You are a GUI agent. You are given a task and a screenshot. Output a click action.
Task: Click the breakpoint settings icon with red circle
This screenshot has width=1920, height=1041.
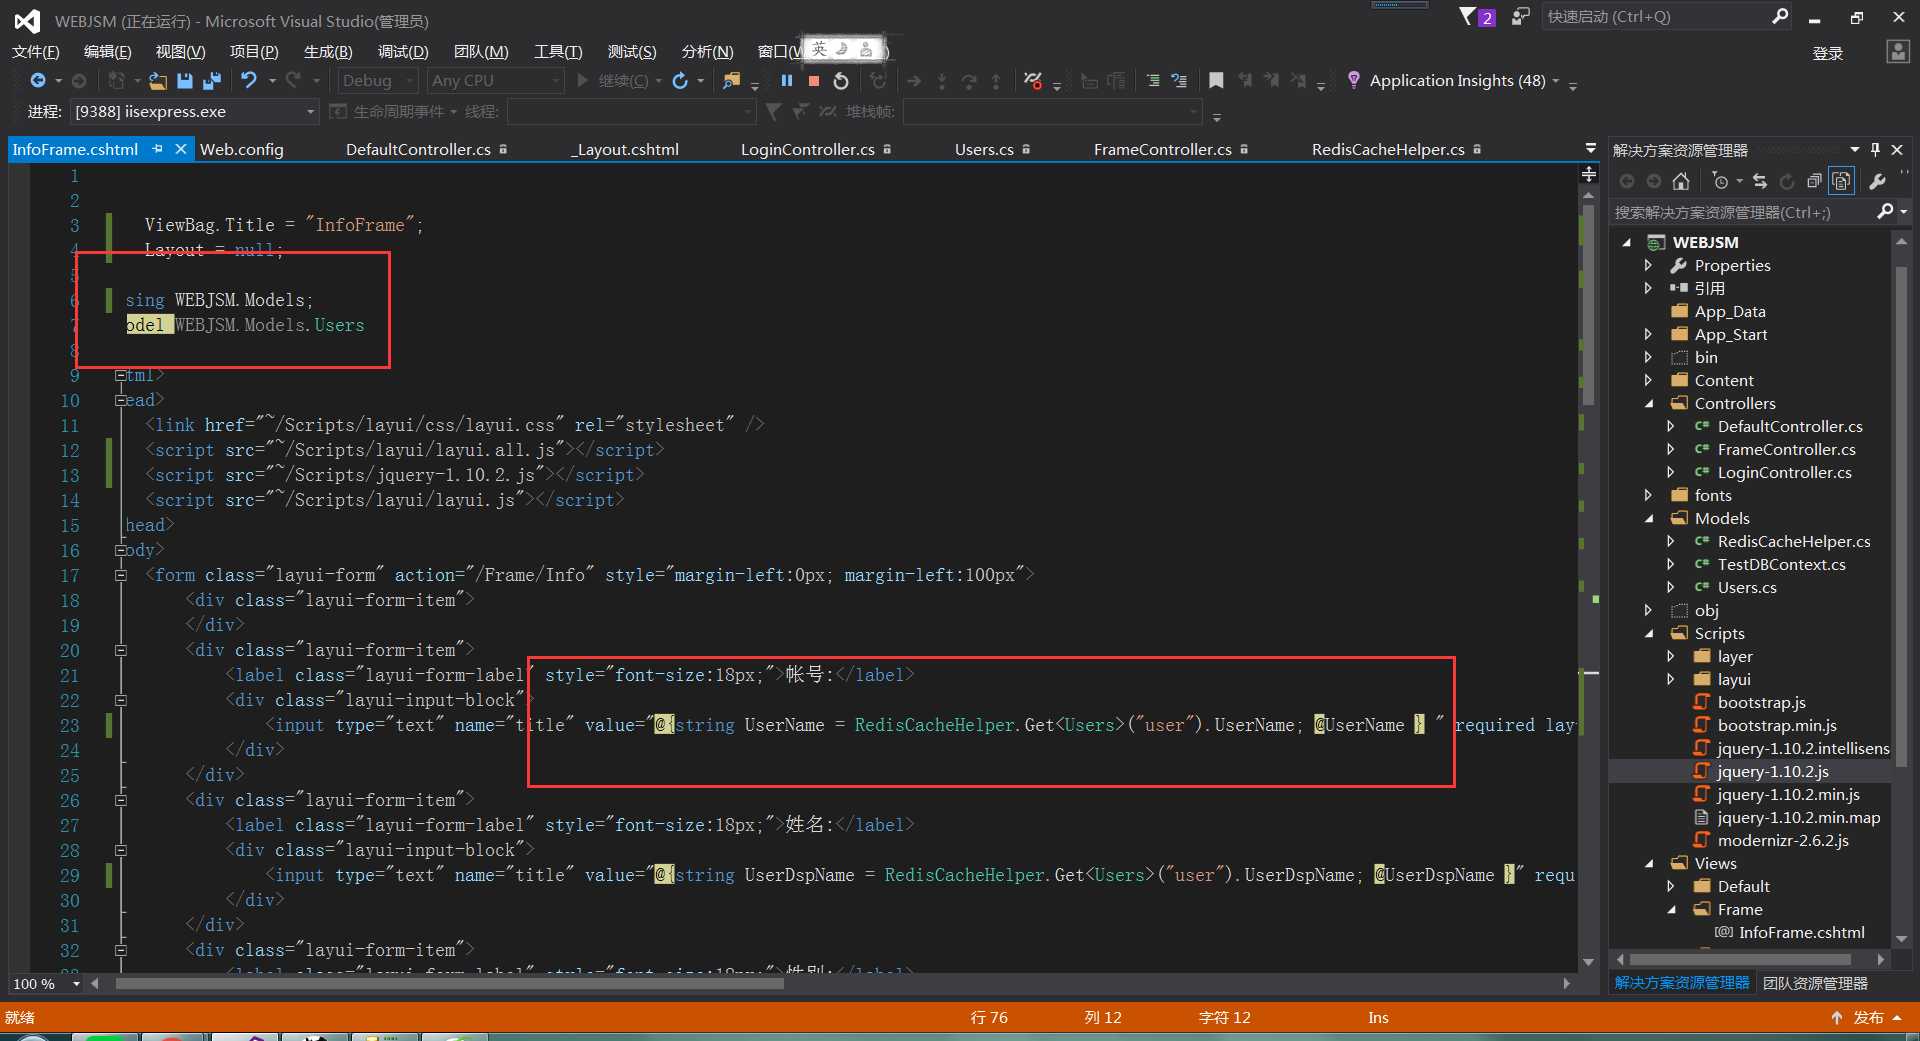point(1034,81)
